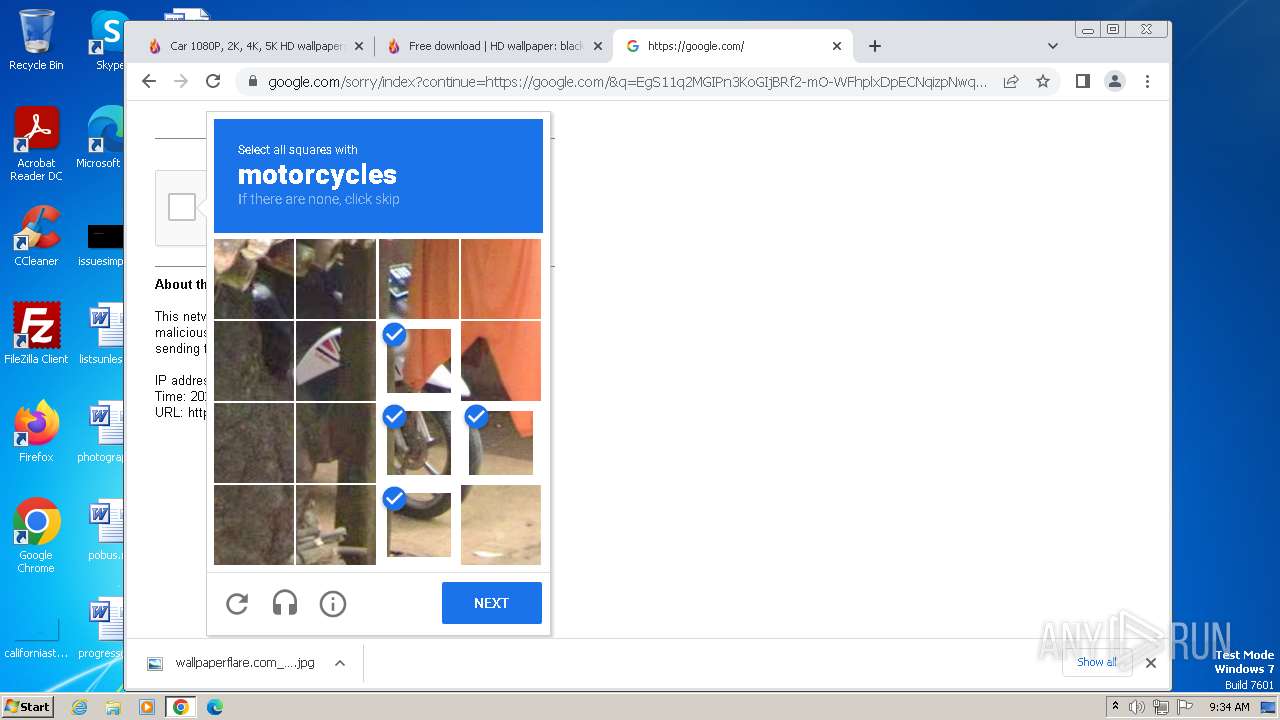Select the tile with white and red fairing
Image resolution: width=1280 pixels, height=720 pixels.
coord(336,361)
